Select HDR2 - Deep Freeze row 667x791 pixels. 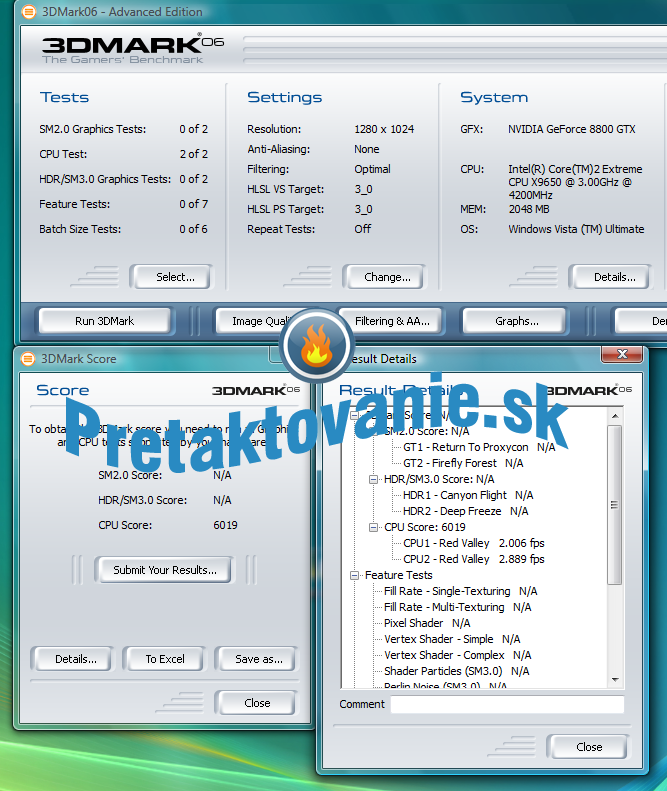(x=465, y=512)
